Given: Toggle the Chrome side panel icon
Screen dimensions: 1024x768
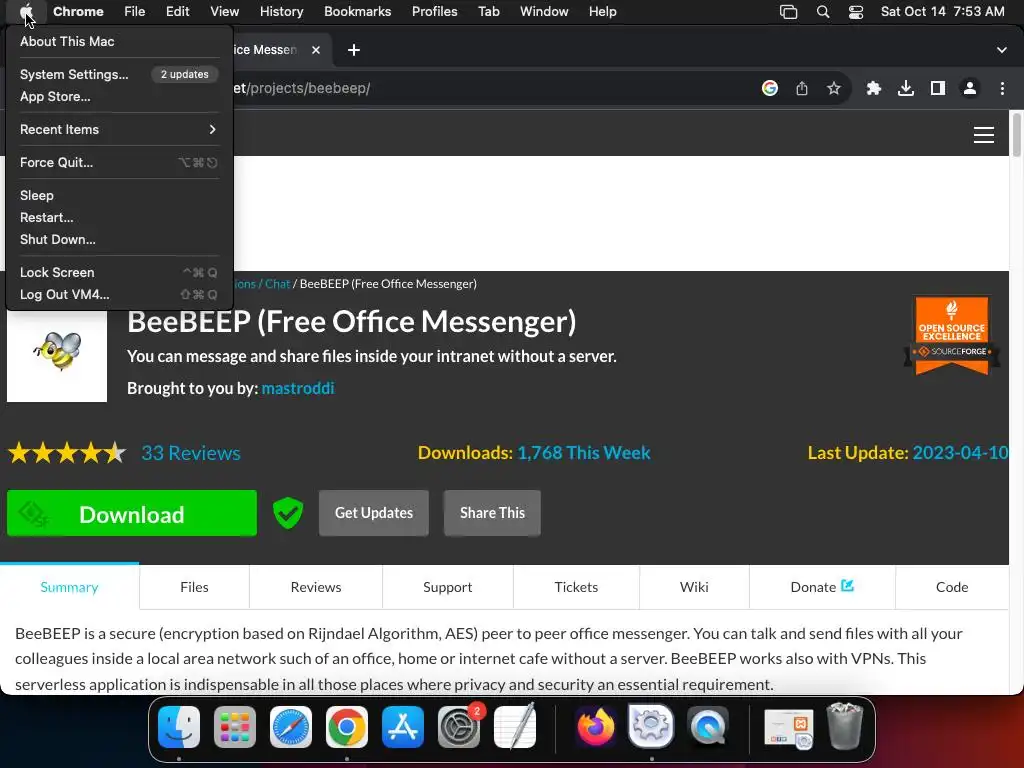Looking at the screenshot, I should [x=938, y=88].
